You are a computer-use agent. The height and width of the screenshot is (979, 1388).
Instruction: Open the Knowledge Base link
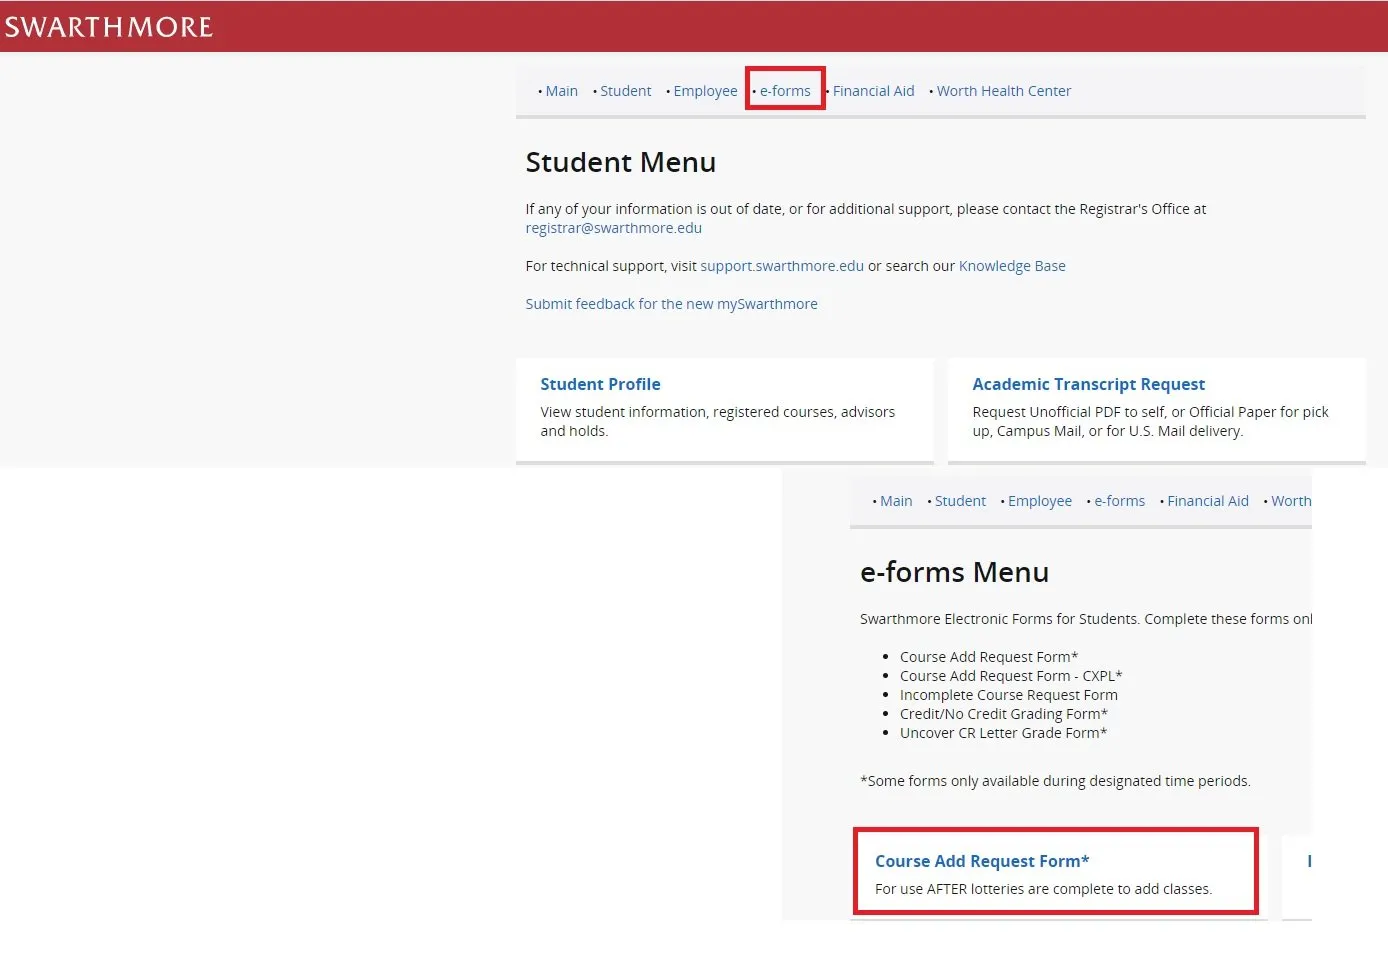(x=1012, y=266)
